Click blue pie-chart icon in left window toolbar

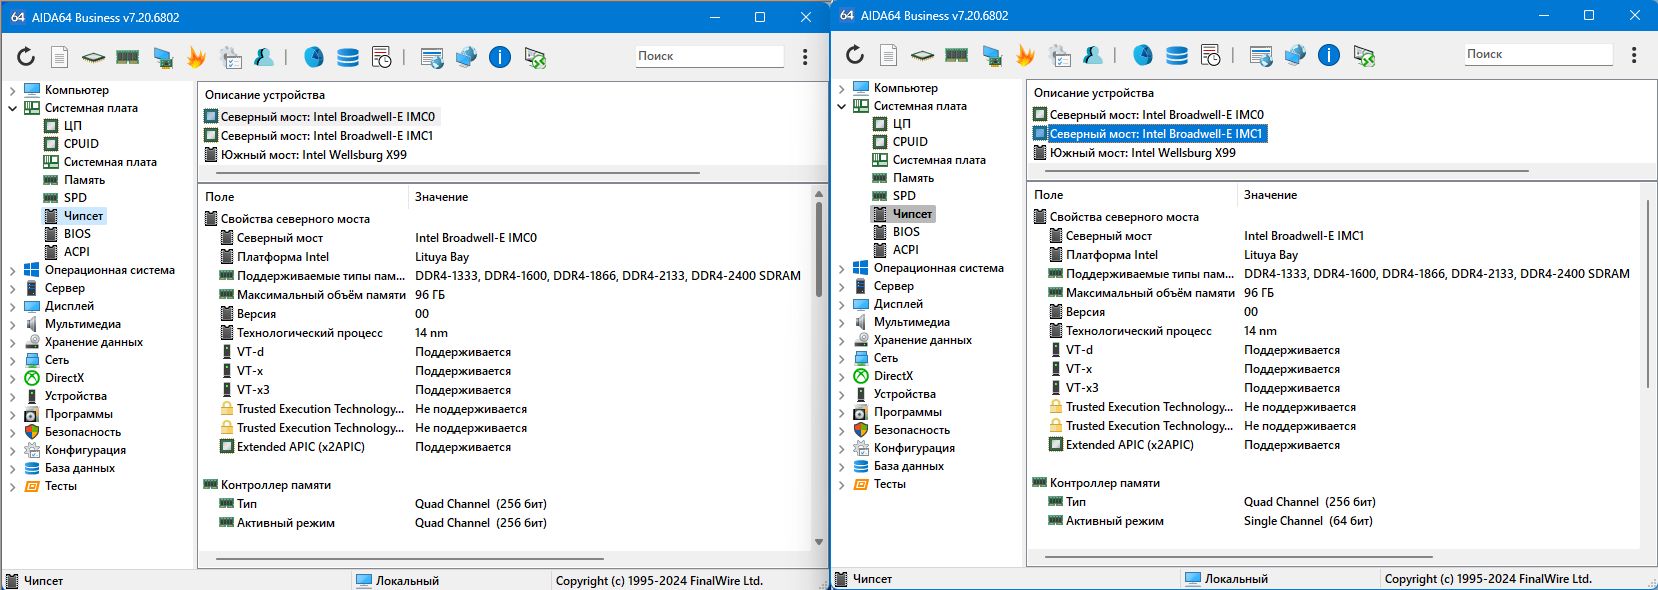(x=314, y=57)
